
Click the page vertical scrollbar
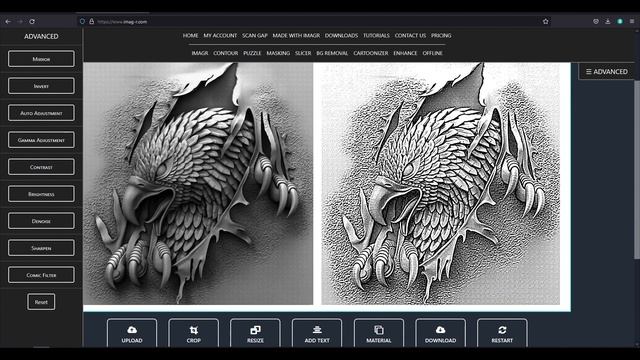pos(637,169)
